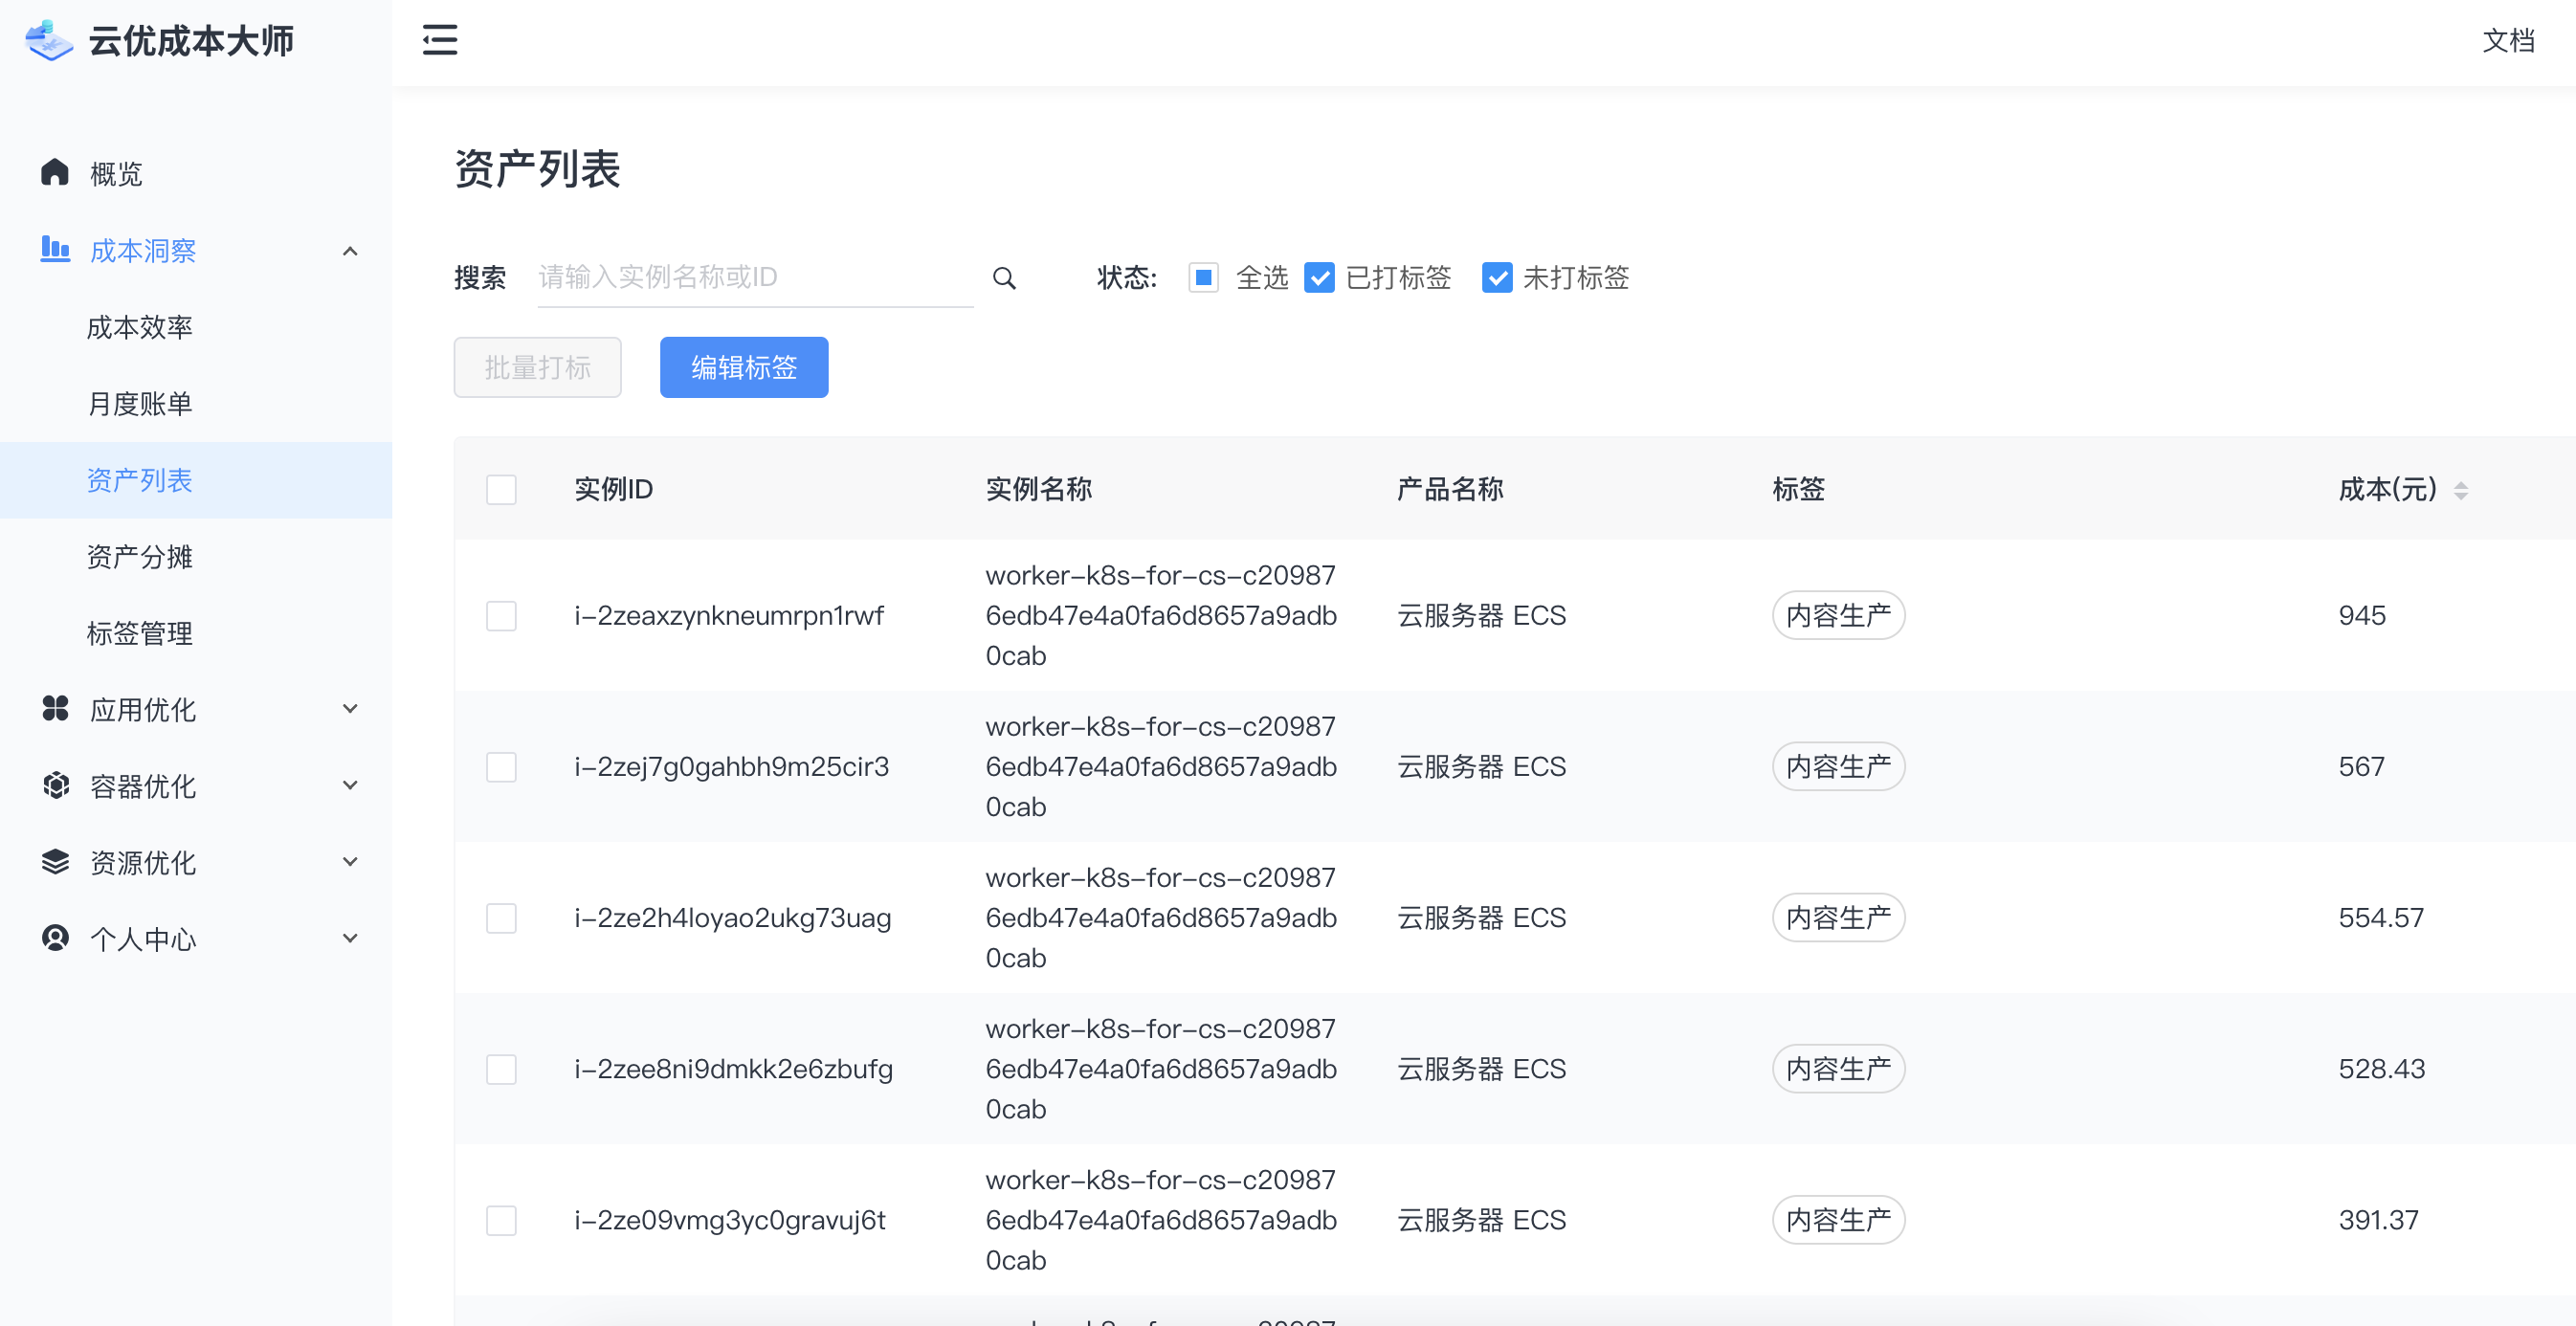
Task: Click the cost value 945
Action: (2362, 616)
